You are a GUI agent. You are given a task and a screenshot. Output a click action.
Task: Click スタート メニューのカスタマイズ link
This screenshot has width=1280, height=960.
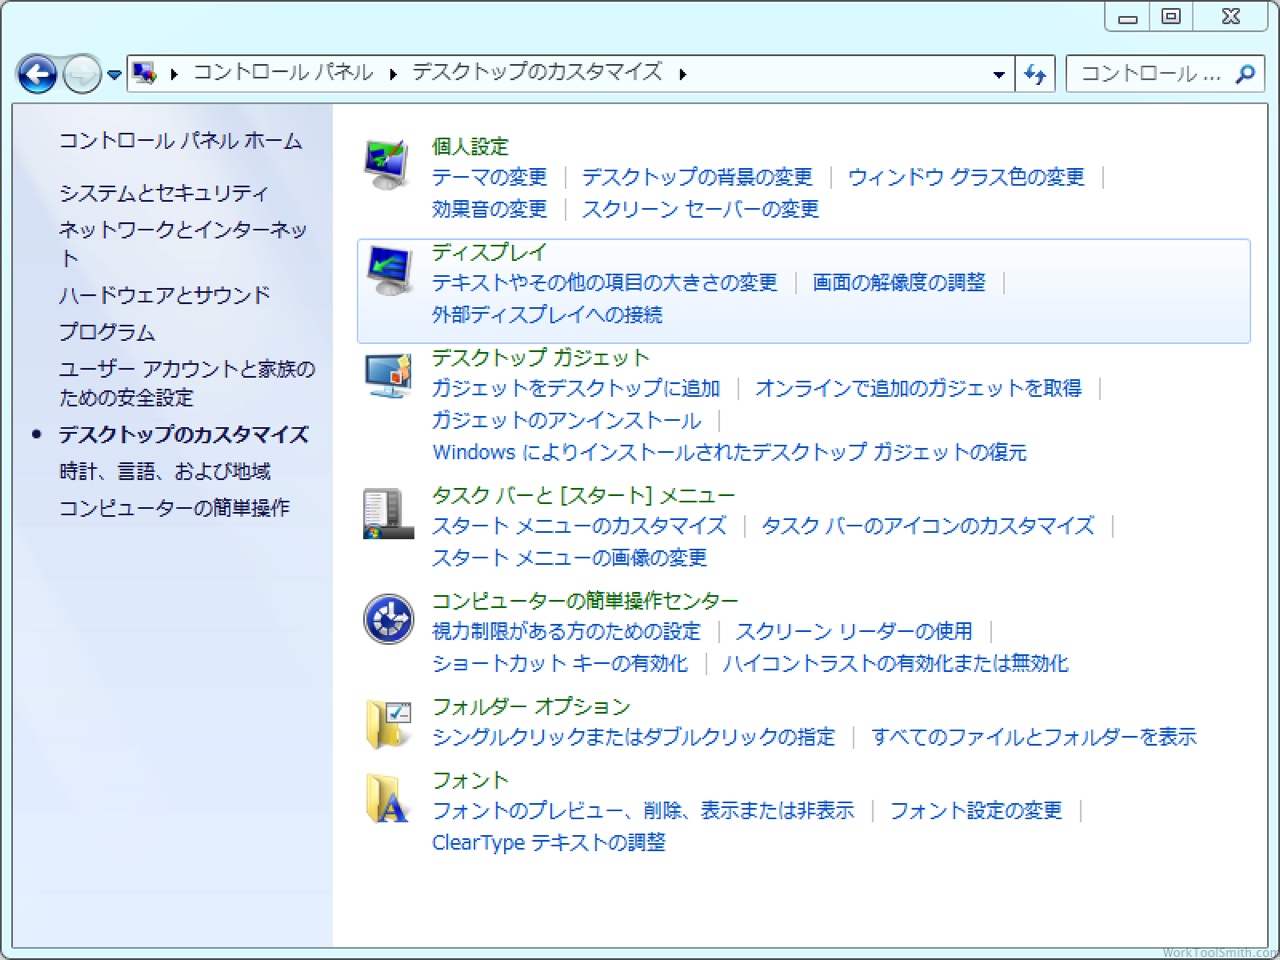tap(579, 526)
